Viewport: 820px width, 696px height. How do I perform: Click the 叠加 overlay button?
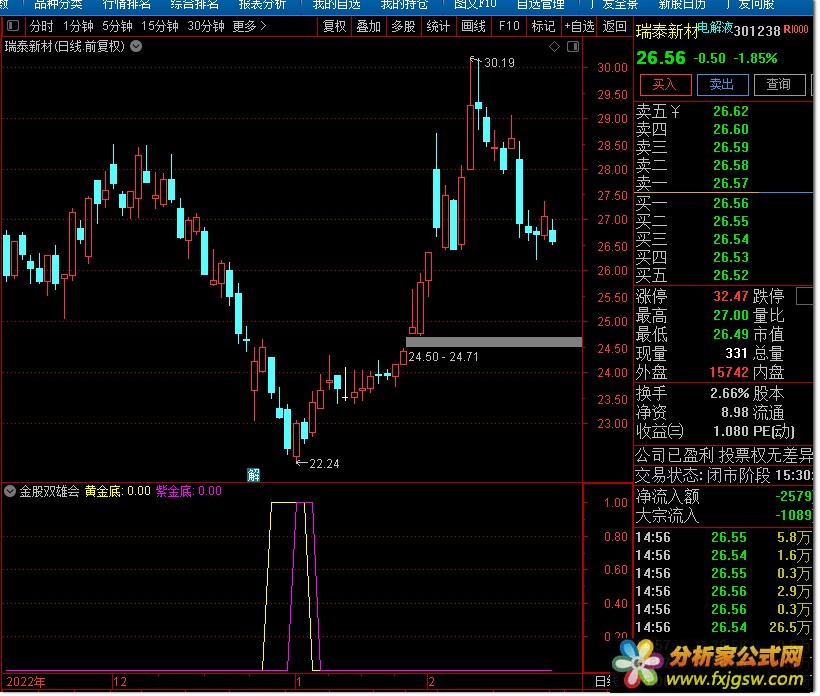point(369,26)
